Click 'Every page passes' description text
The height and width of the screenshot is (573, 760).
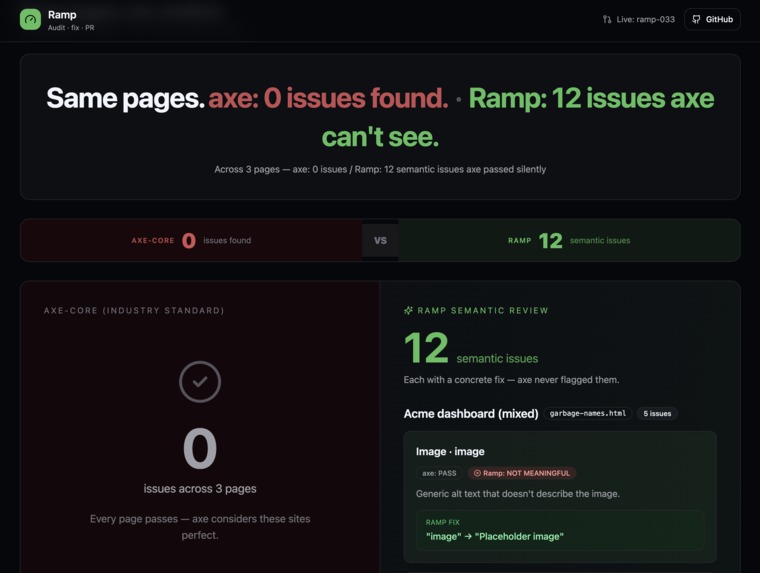[200, 527]
